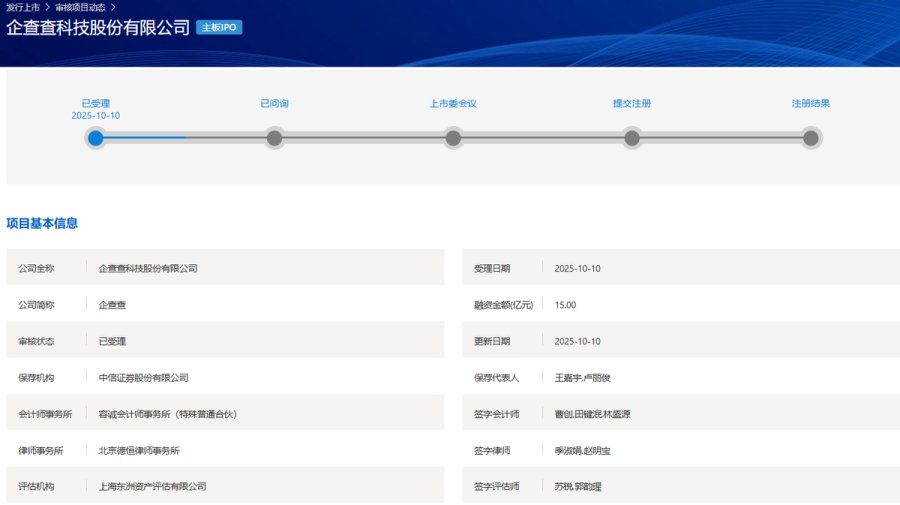
Task: Select law firm 北京德恒律师事务所
Action: (139, 451)
